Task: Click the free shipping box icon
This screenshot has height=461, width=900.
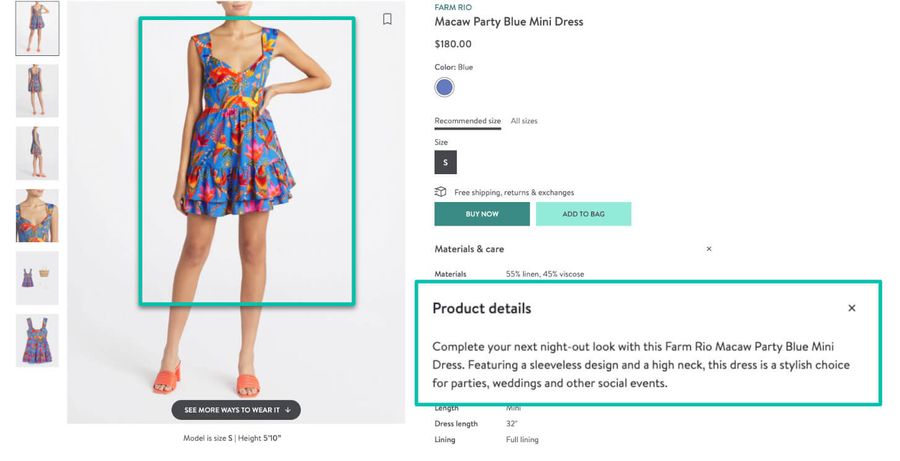Action: tap(440, 192)
